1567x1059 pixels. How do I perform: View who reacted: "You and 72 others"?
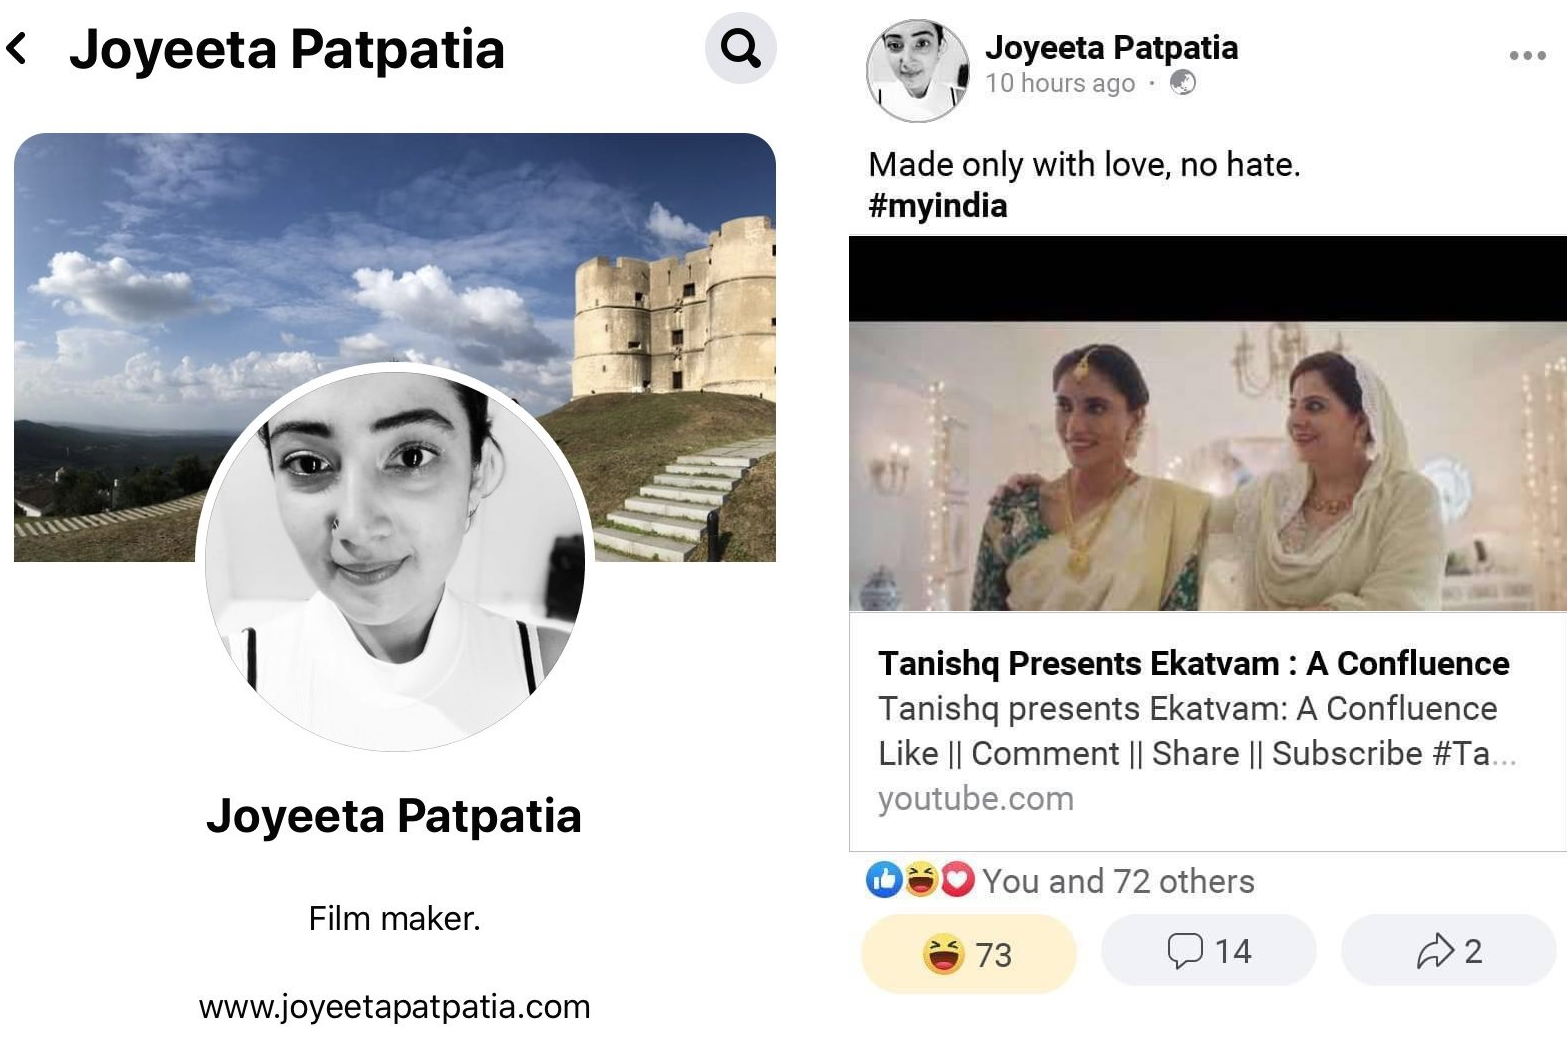click(1117, 881)
